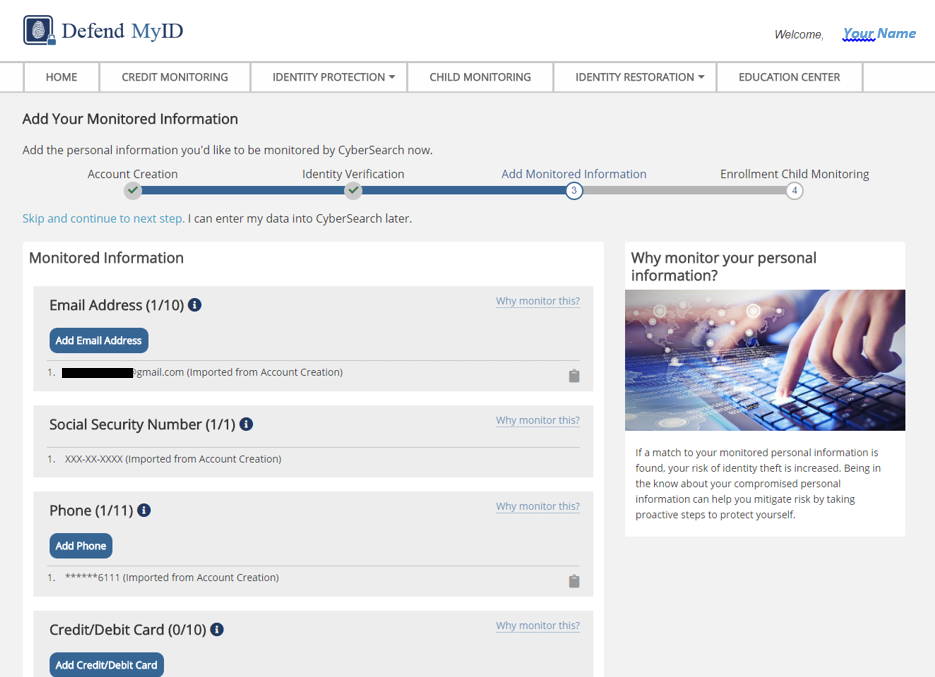This screenshot has height=677, width=935.
Task: Click the Account Creation completed step marker
Action: 133,191
